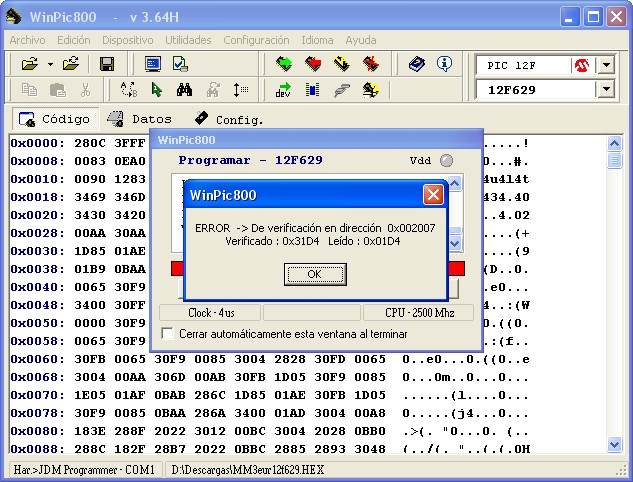Reload the current file with the refresh-folder icon

point(71,64)
